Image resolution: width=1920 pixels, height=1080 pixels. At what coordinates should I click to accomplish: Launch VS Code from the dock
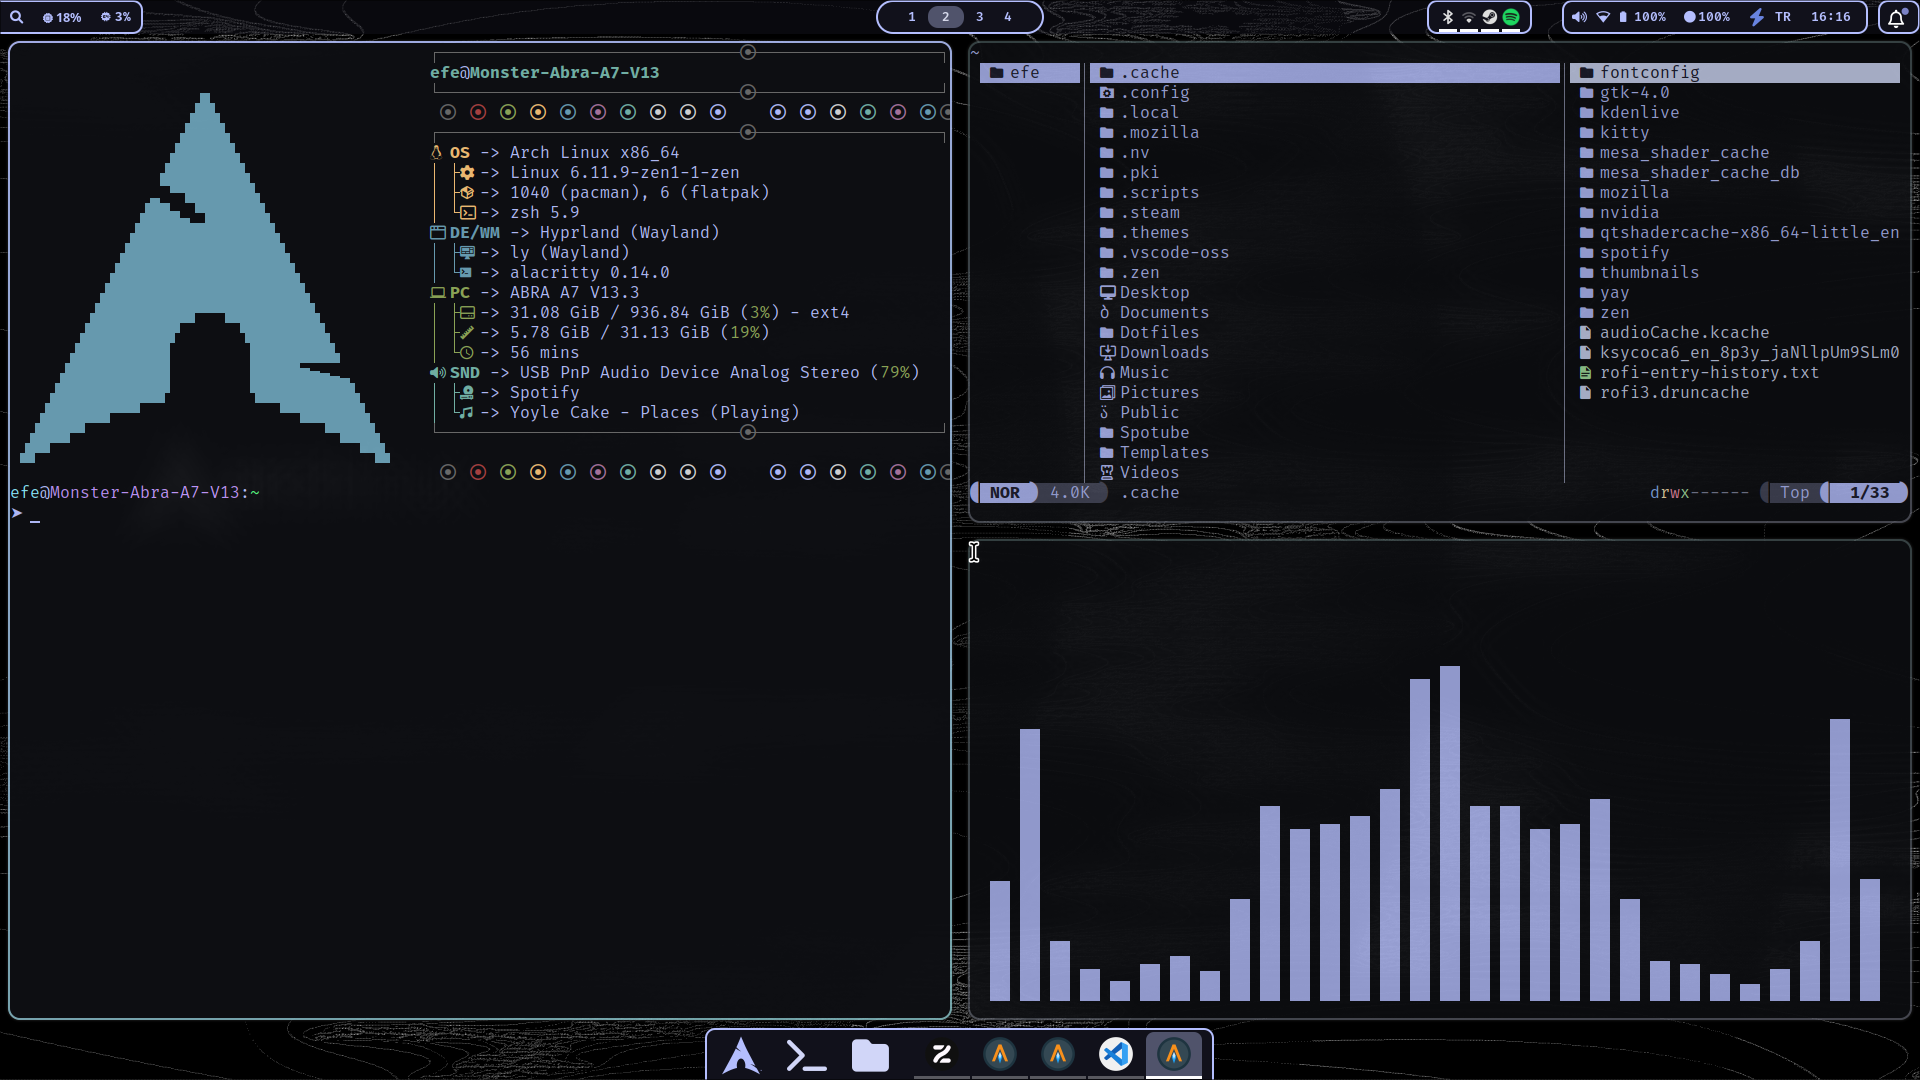(1116, 1054)
